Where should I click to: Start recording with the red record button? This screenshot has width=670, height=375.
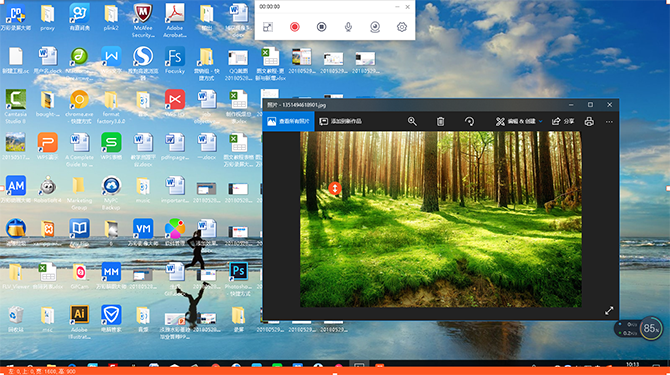click(294, 27)
